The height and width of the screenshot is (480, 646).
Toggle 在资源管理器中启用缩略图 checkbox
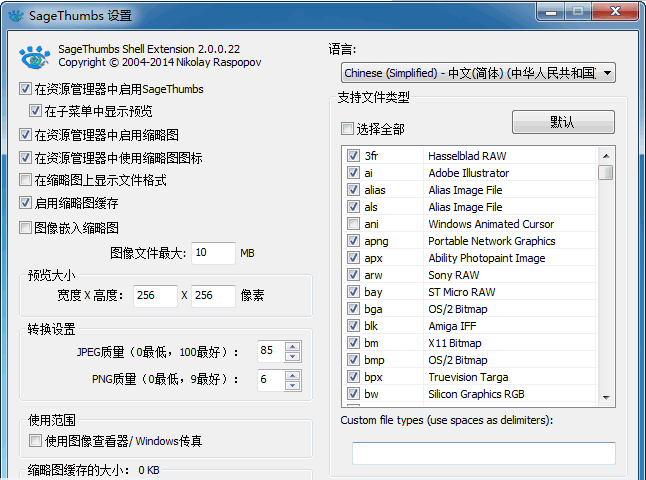click(x=25, y=134)
